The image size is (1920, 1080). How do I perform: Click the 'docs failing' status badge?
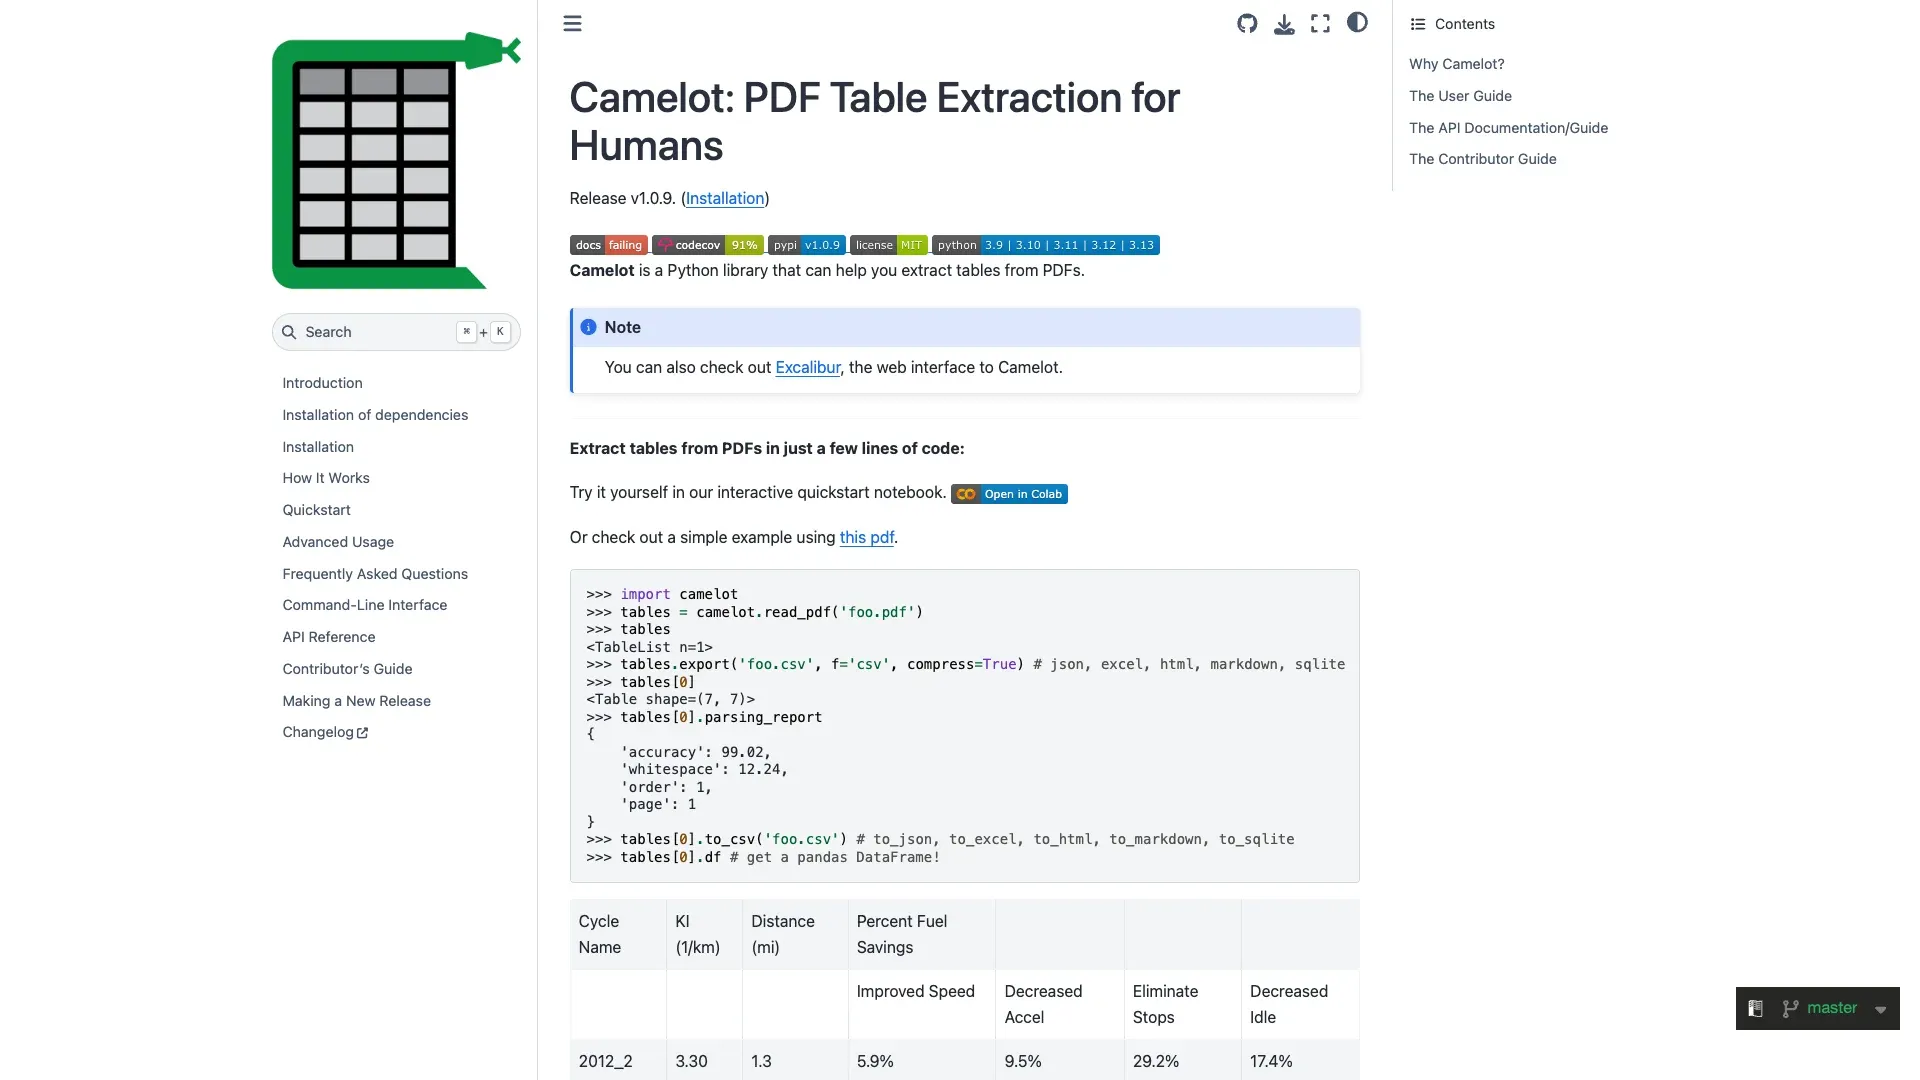click(x=607, y=245)
